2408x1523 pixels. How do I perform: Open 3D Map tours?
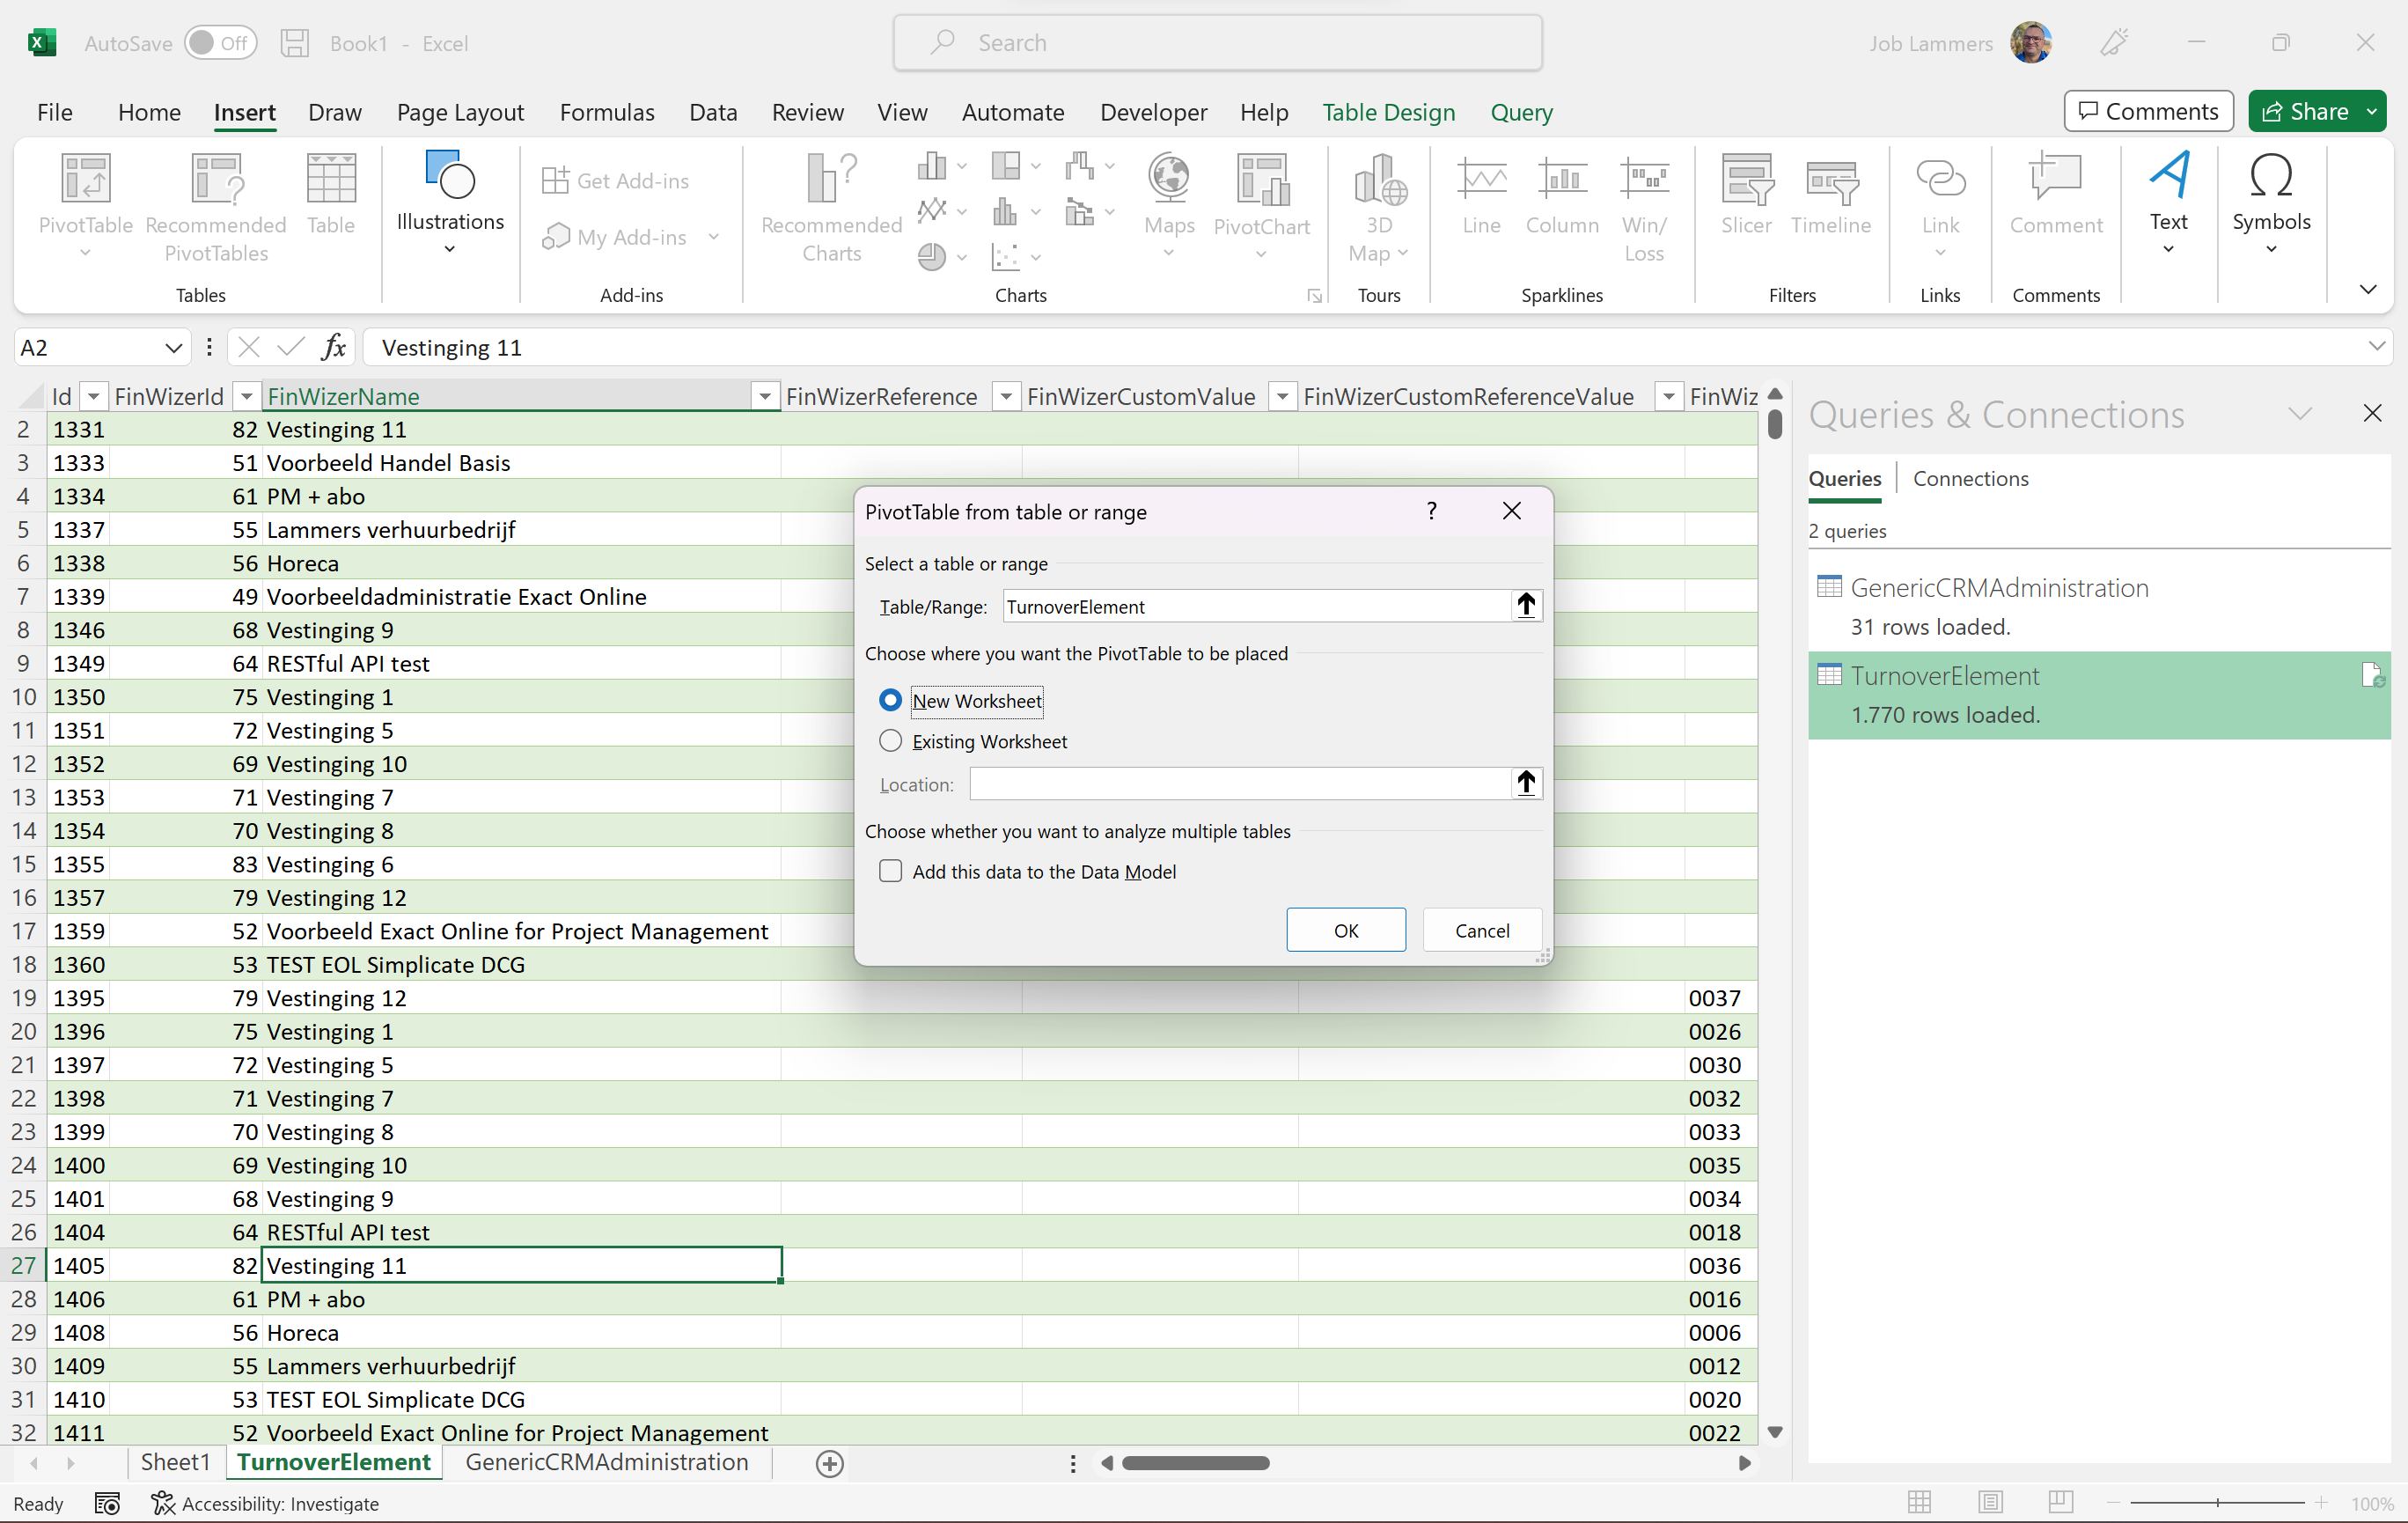coord(1378,206)
